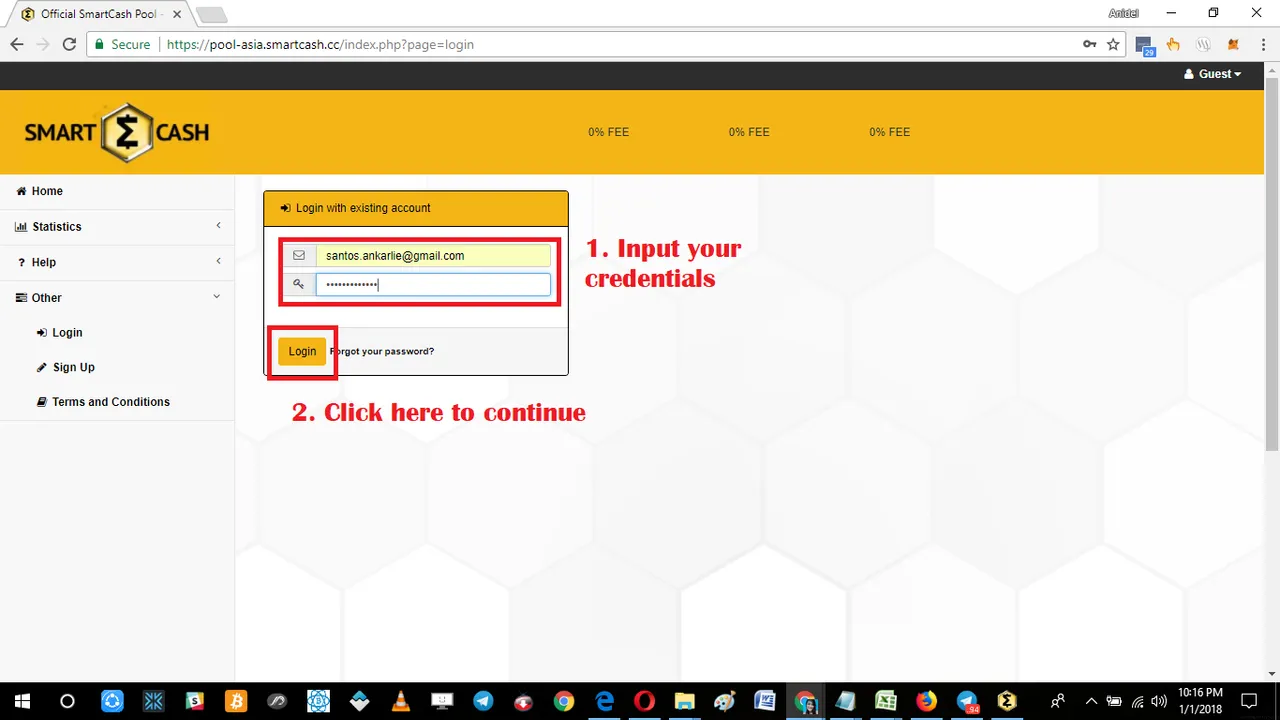Click the middle 0% FEE header text
This screenshot has width=1280, height=720.
tap(749, 132)
